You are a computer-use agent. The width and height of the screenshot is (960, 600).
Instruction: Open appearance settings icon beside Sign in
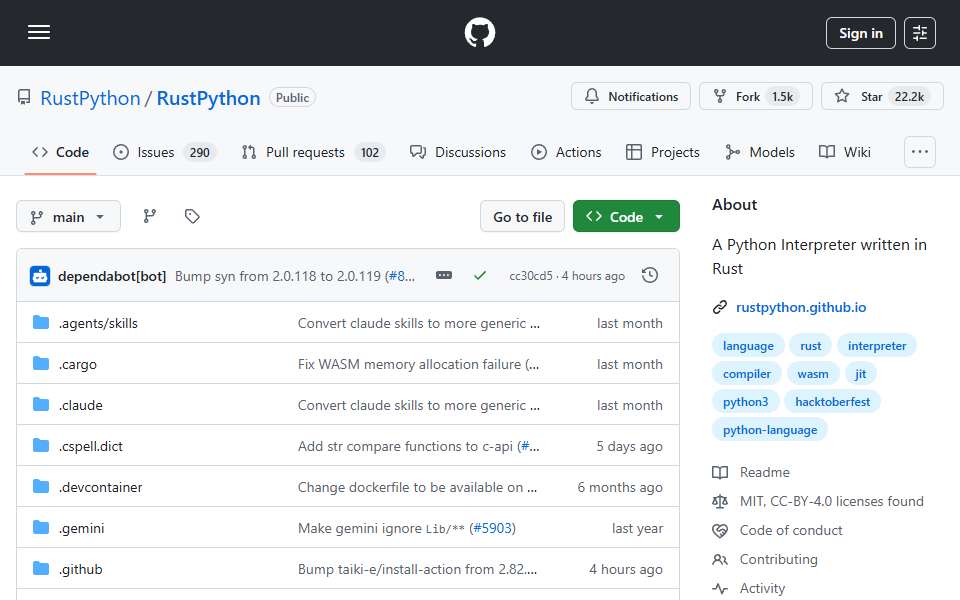(x=920, y=33)
